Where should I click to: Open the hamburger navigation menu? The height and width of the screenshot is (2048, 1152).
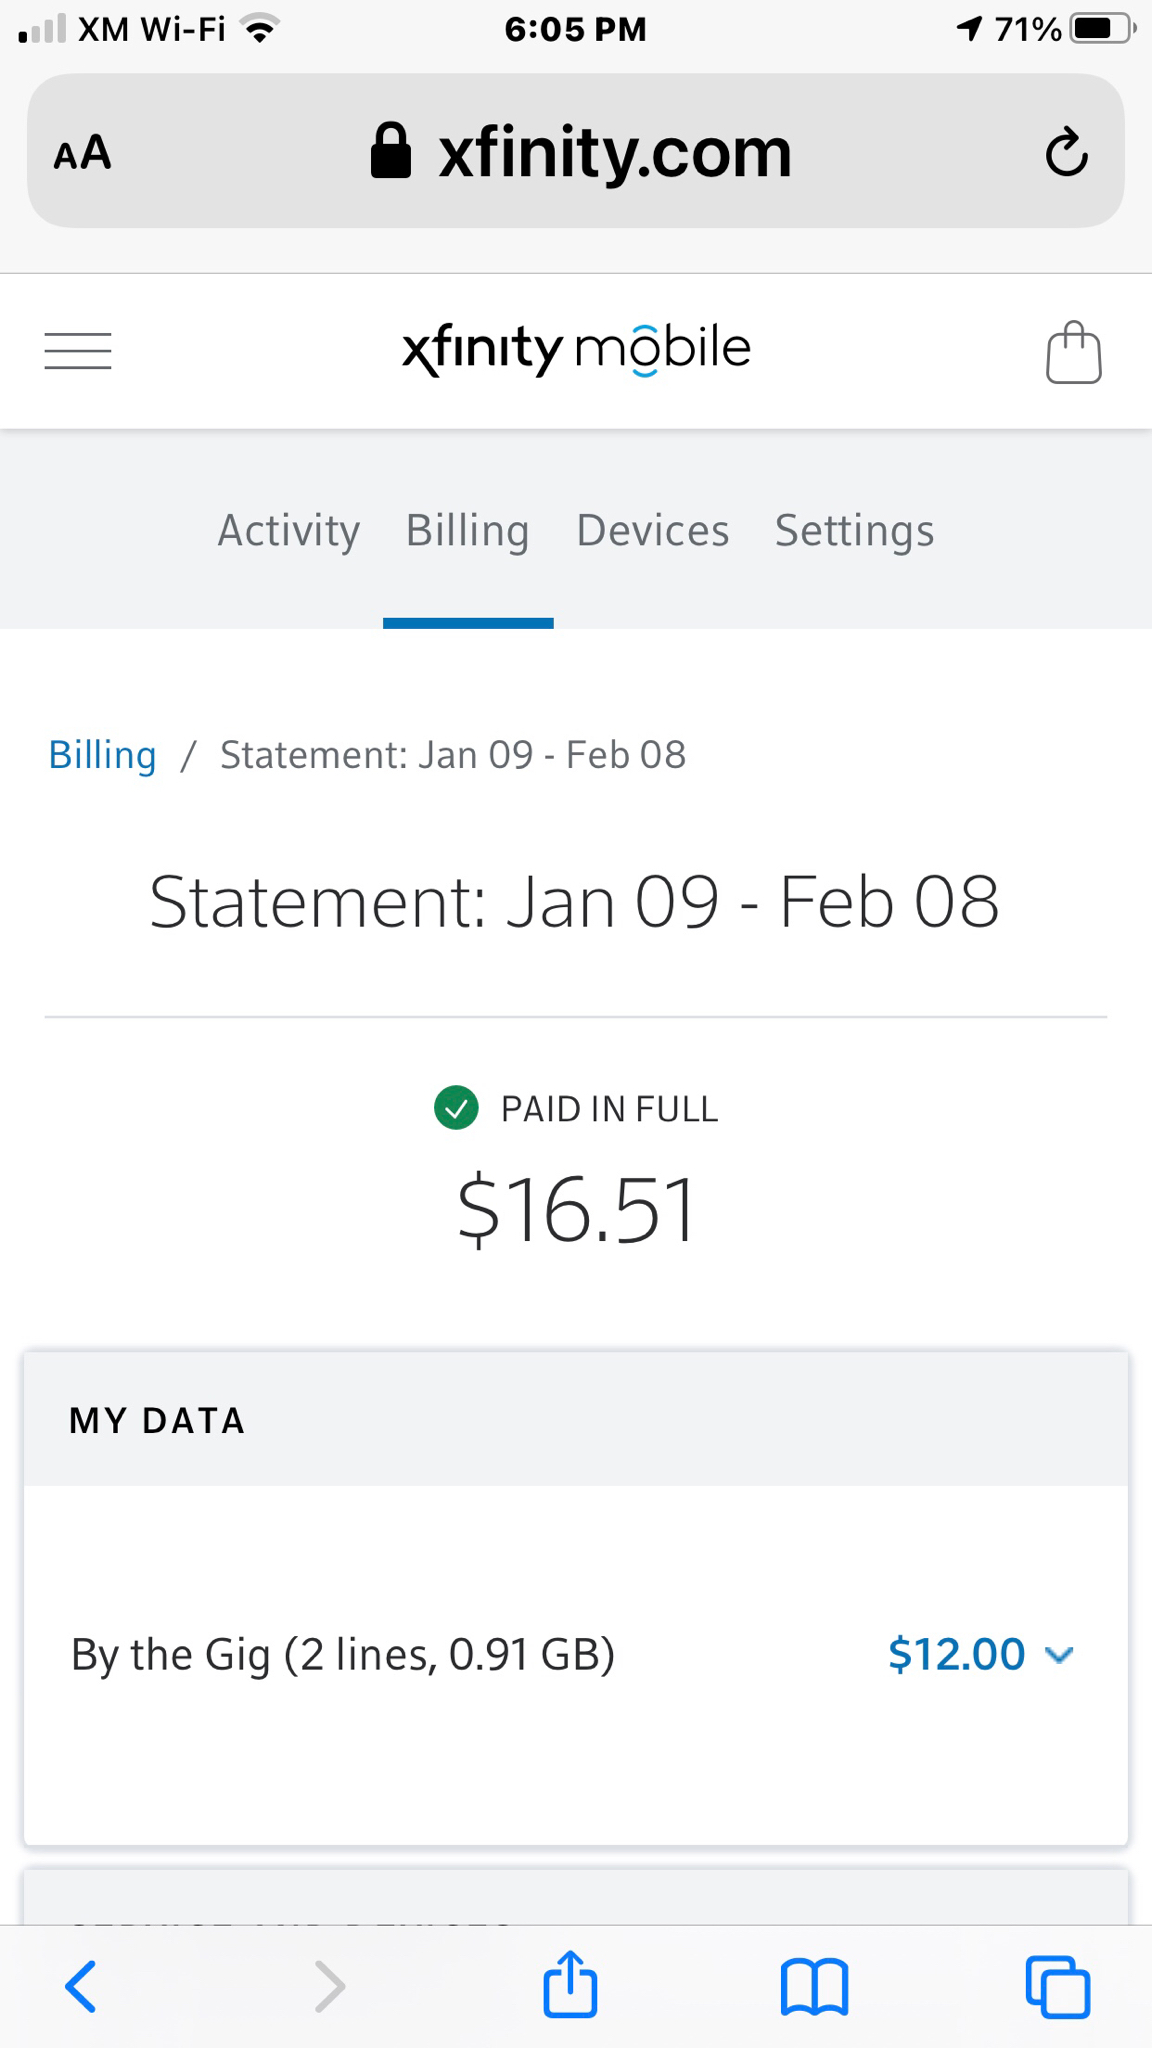78,351
